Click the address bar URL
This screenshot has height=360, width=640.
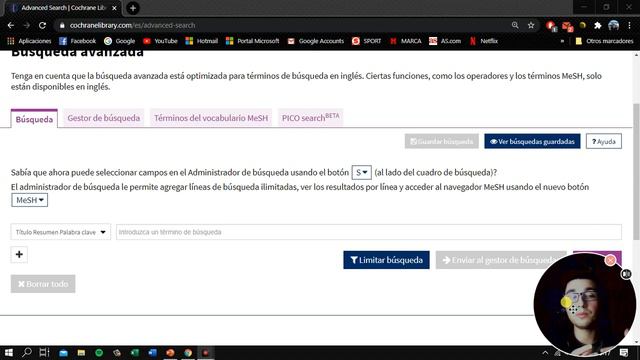[132, 25]
